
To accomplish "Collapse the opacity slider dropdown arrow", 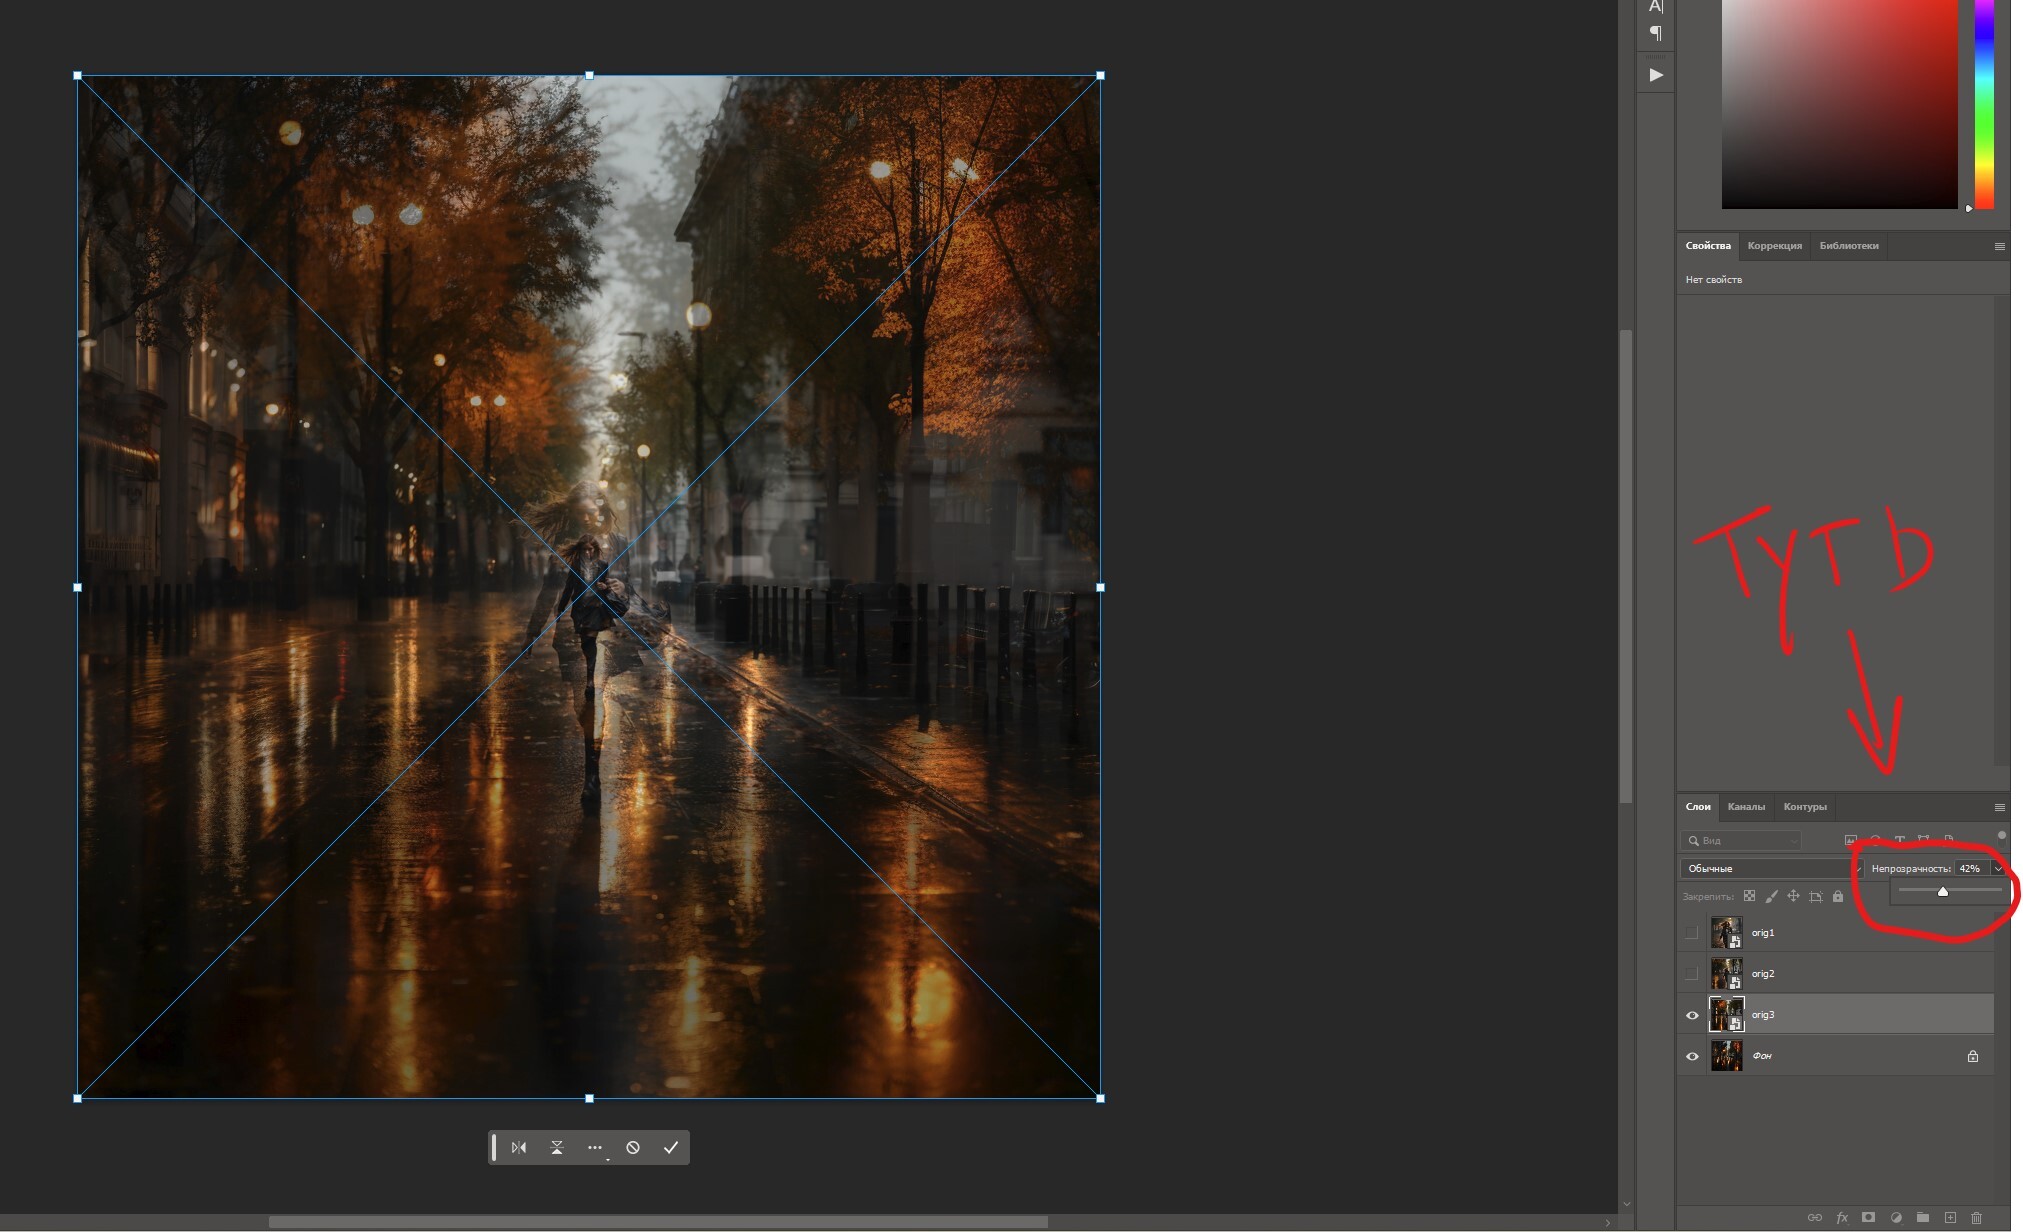I will 1998,868.
